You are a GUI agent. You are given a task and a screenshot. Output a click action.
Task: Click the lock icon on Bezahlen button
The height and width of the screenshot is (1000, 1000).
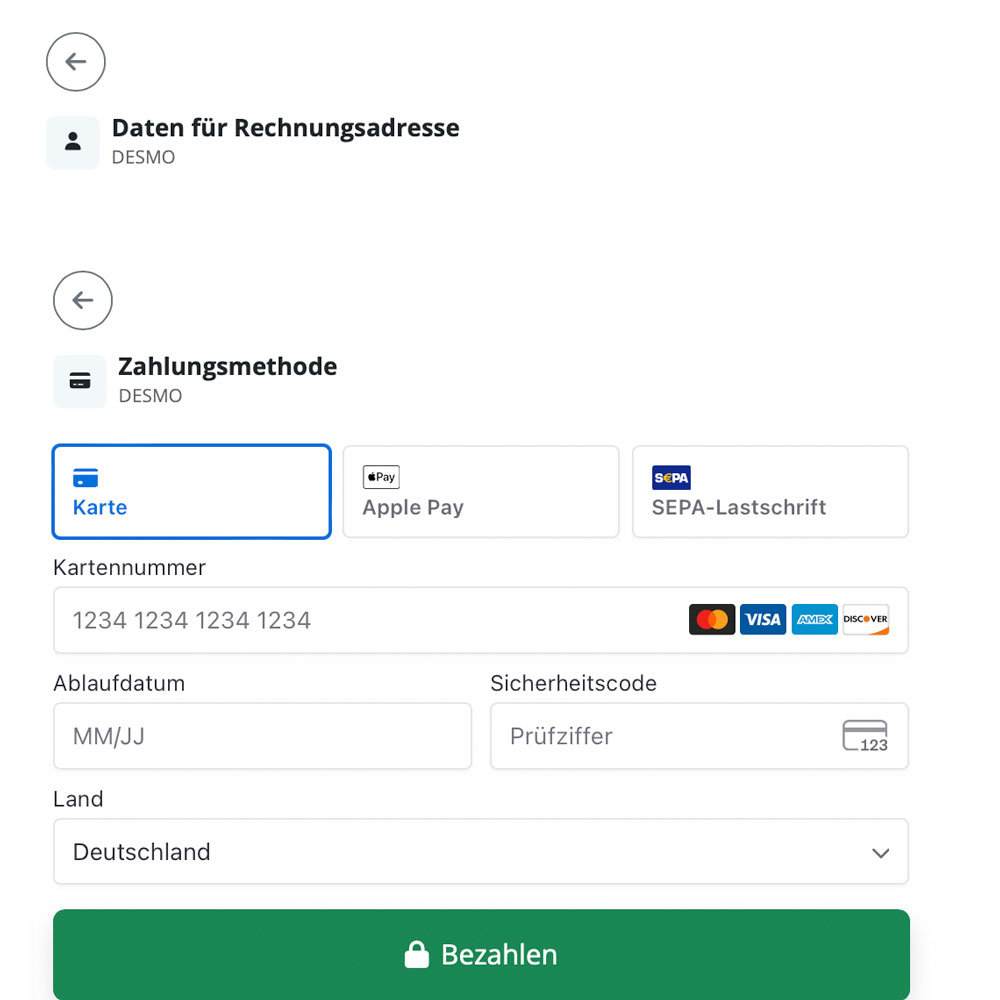tap(416, 955)
